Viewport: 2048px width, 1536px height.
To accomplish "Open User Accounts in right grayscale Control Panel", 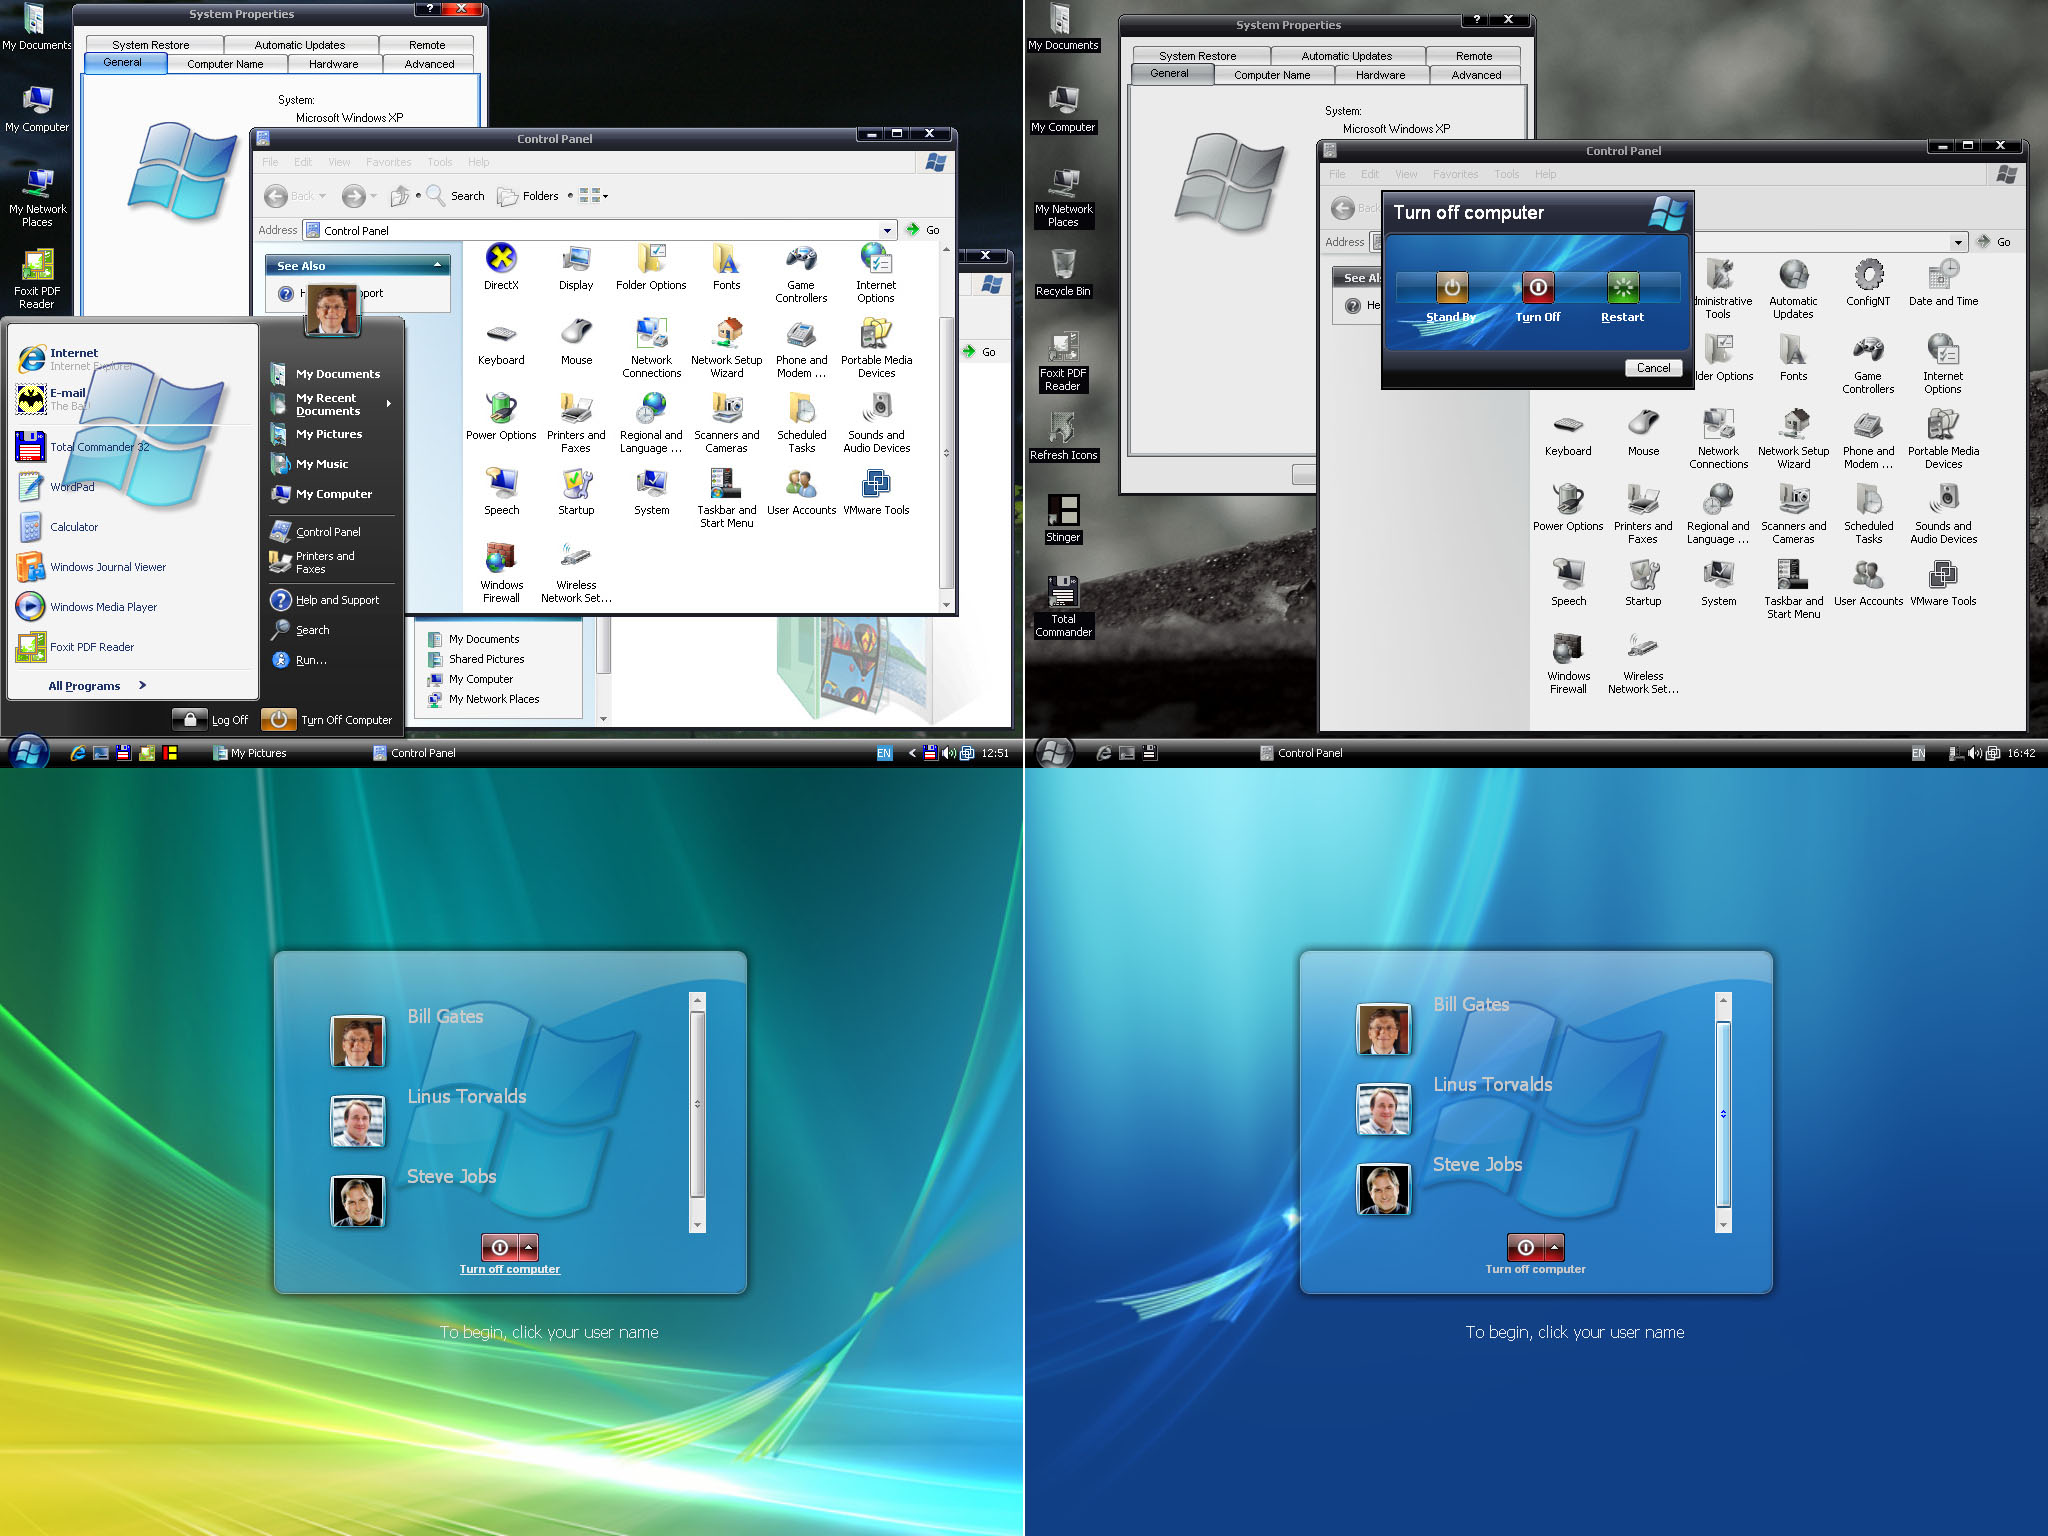I will coord(1868,582).
